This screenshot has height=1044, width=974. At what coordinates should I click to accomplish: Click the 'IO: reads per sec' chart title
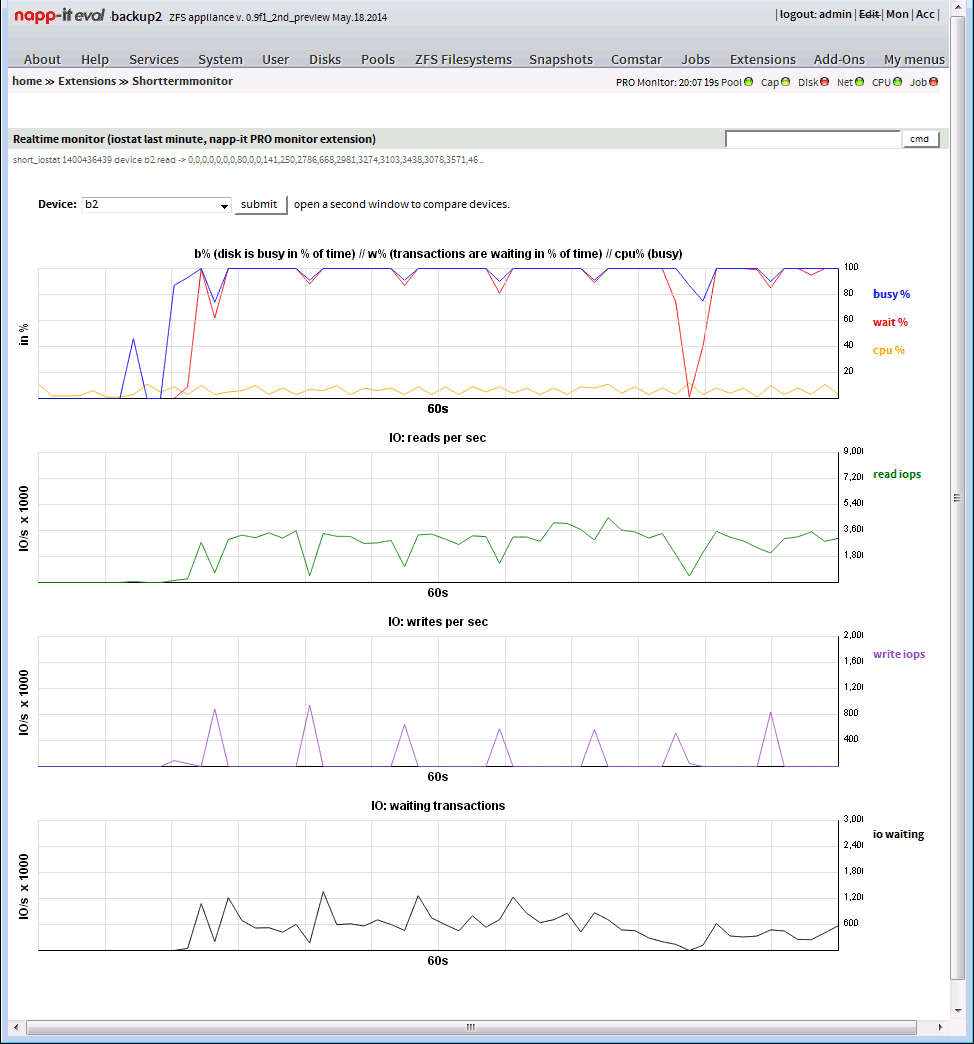pyautogui.click(x=437, y=437)
